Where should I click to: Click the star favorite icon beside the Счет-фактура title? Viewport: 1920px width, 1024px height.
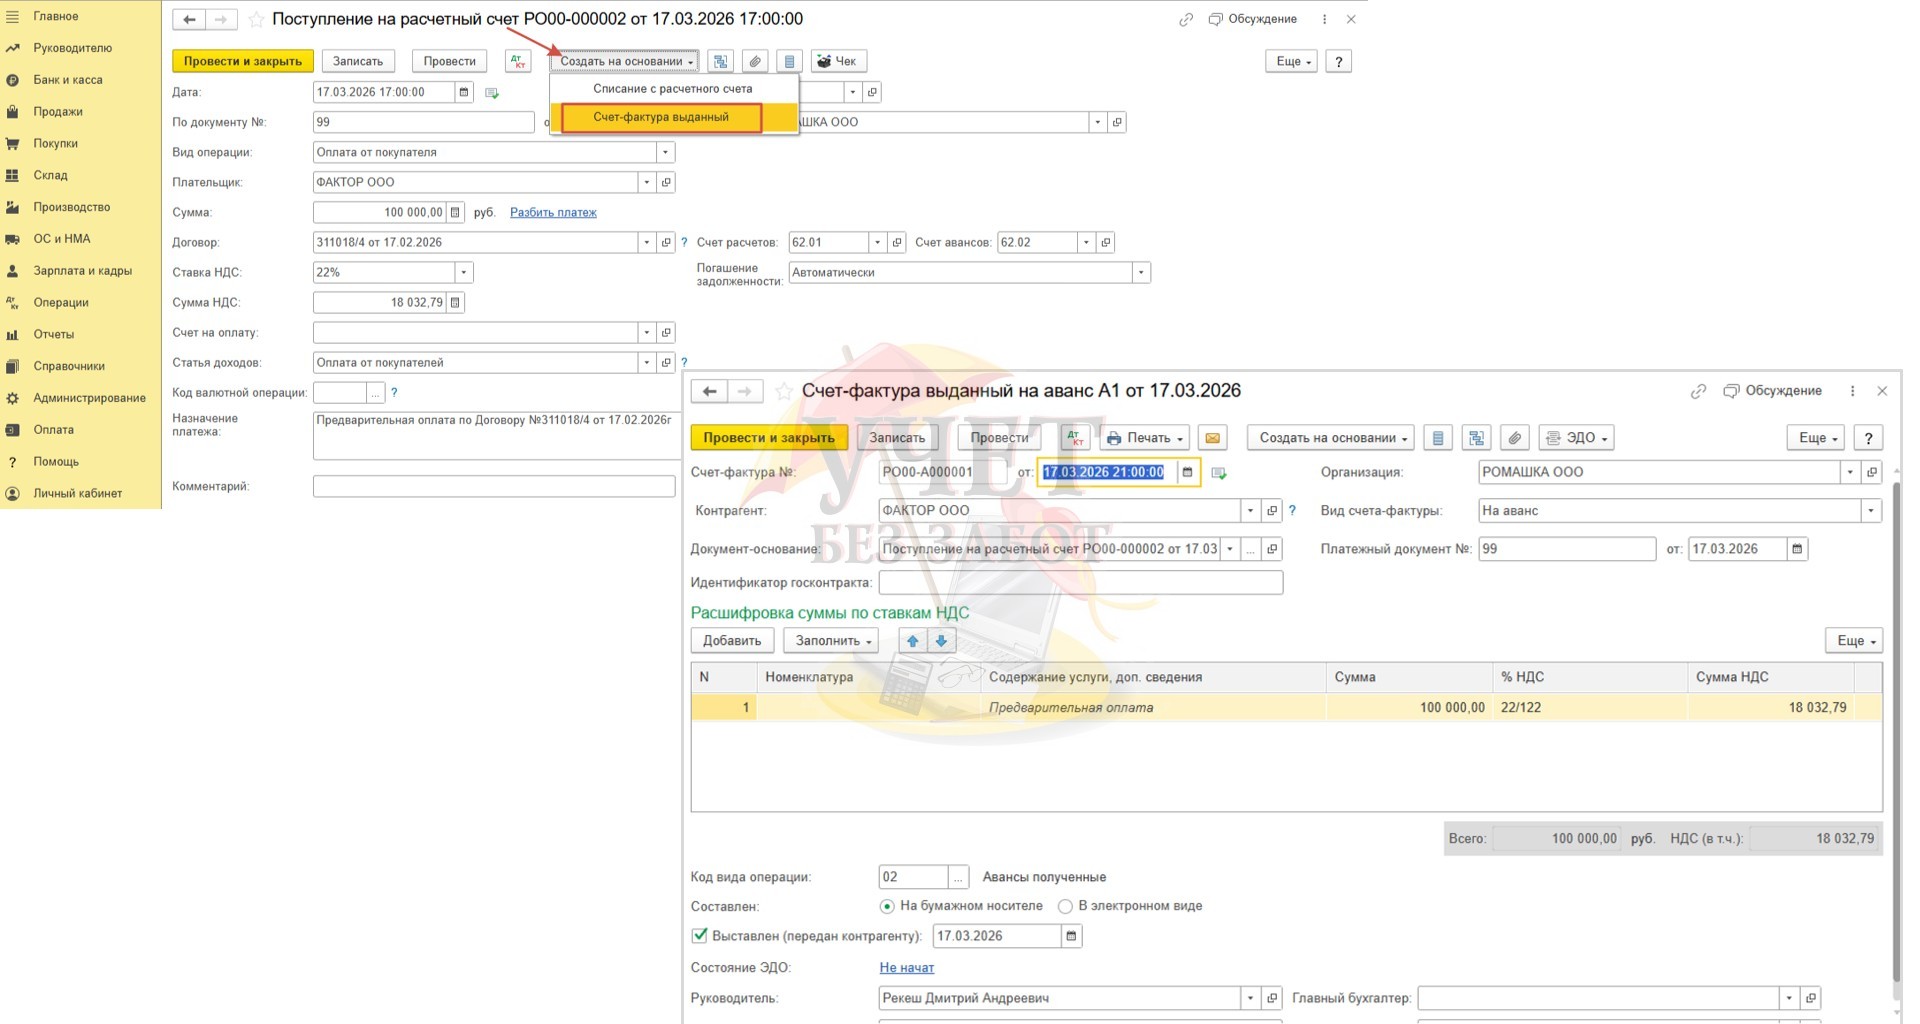784,391
